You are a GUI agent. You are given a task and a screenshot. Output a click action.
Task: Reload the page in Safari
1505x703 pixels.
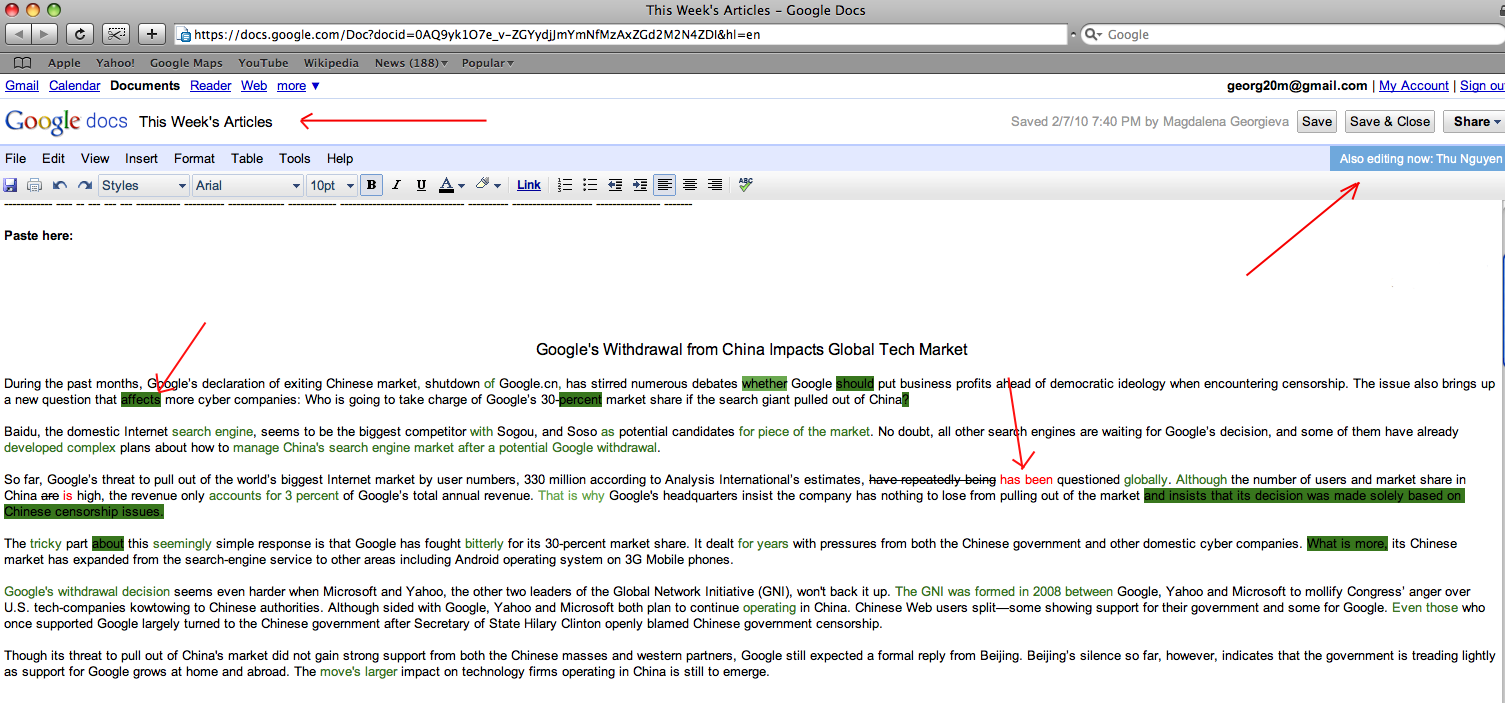coord(81,34)
